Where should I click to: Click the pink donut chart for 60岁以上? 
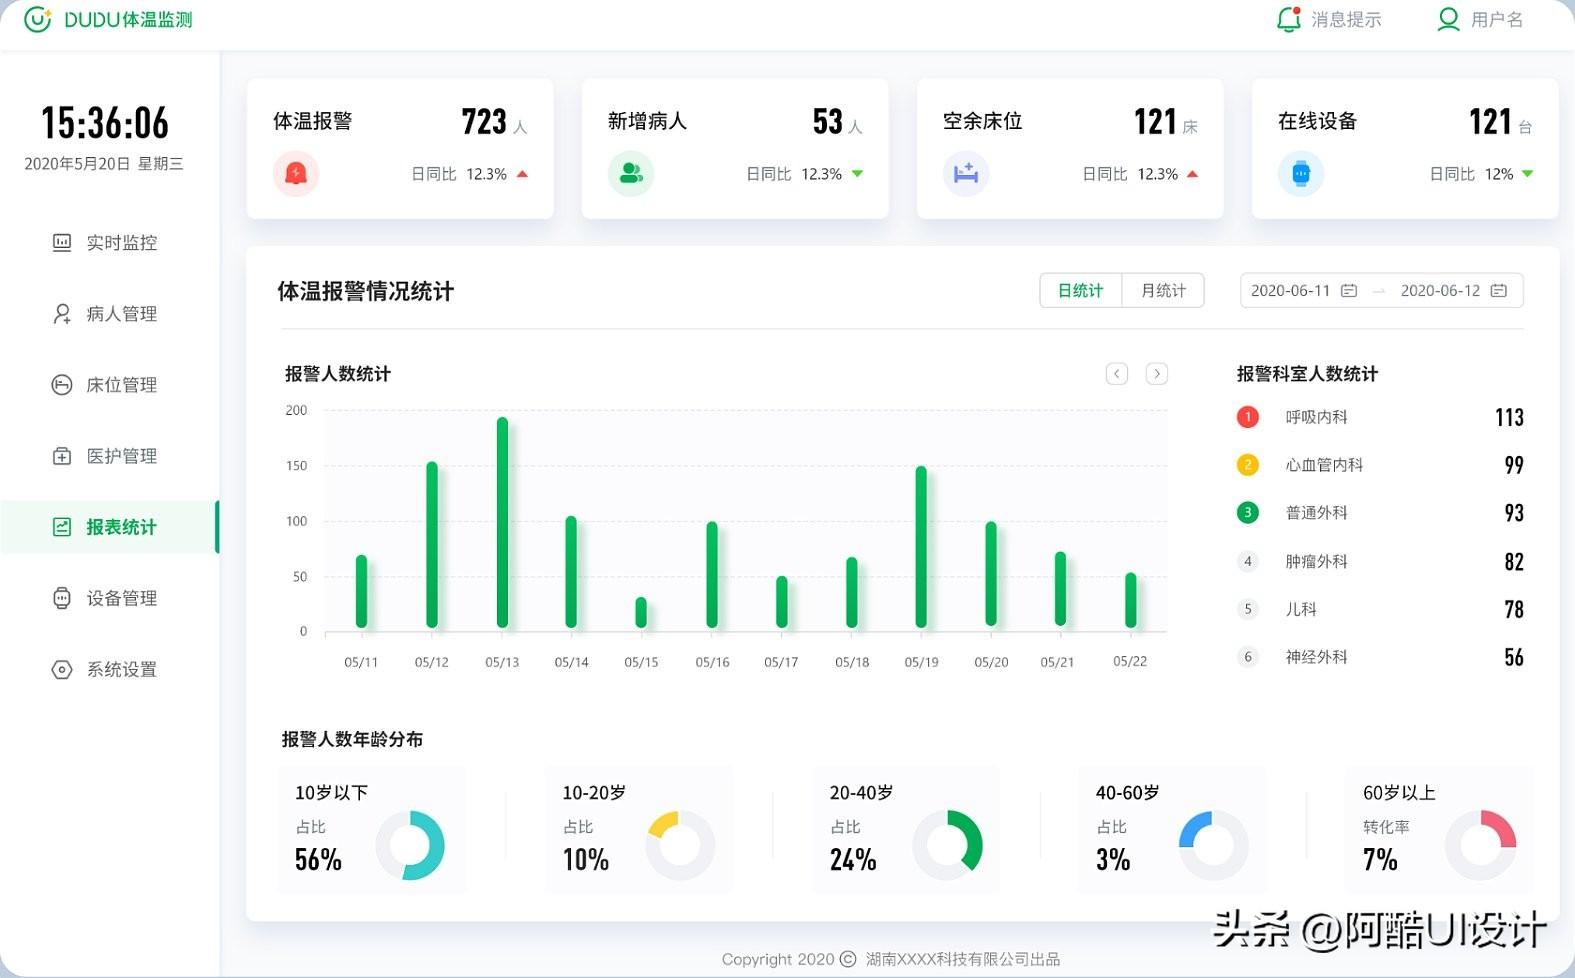(1481, 845)
